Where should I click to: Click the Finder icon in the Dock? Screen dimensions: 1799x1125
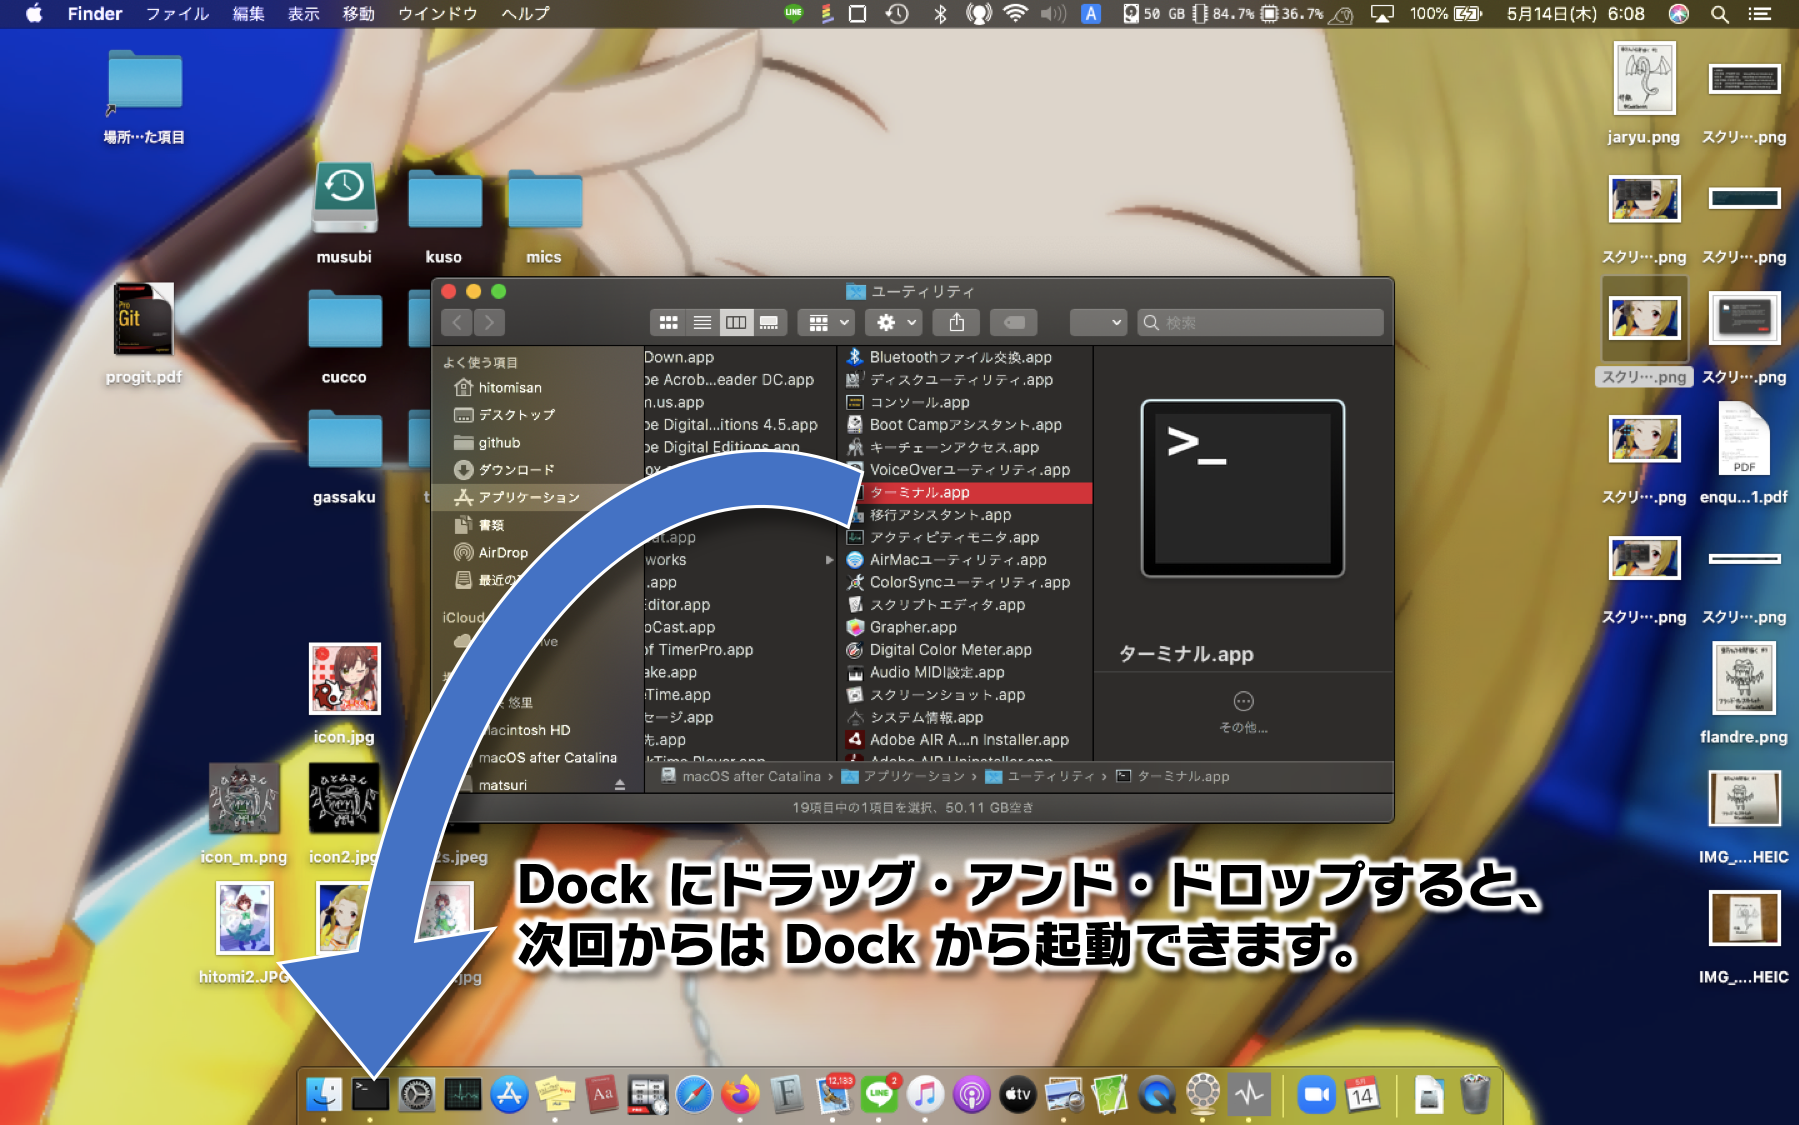click(324, 1094)
